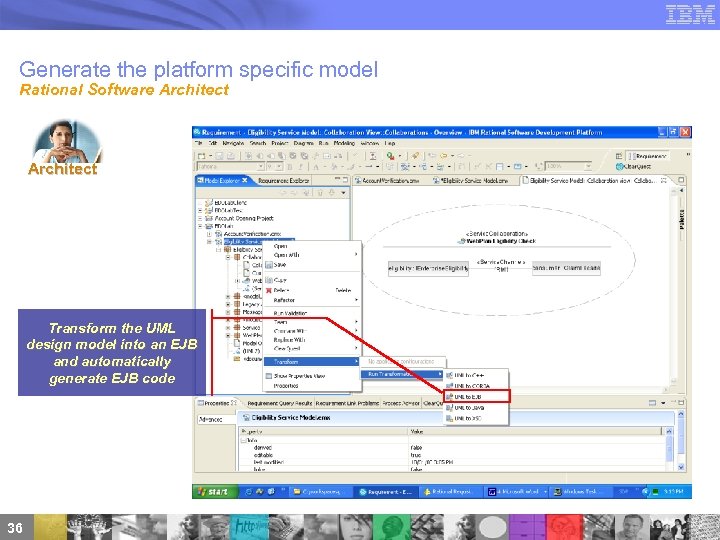720x540 pixels.
Task: Select the Eligibility EnterpriseEligibility diagram box
Action: click(x=428, y=269)
